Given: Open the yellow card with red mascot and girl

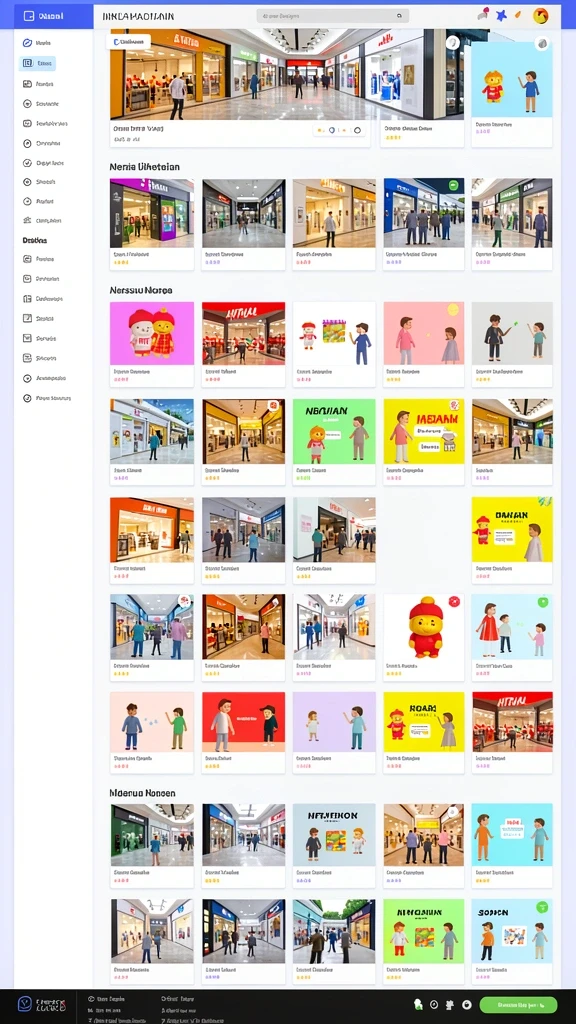Looking at the screenshot, I should point(423,733).
